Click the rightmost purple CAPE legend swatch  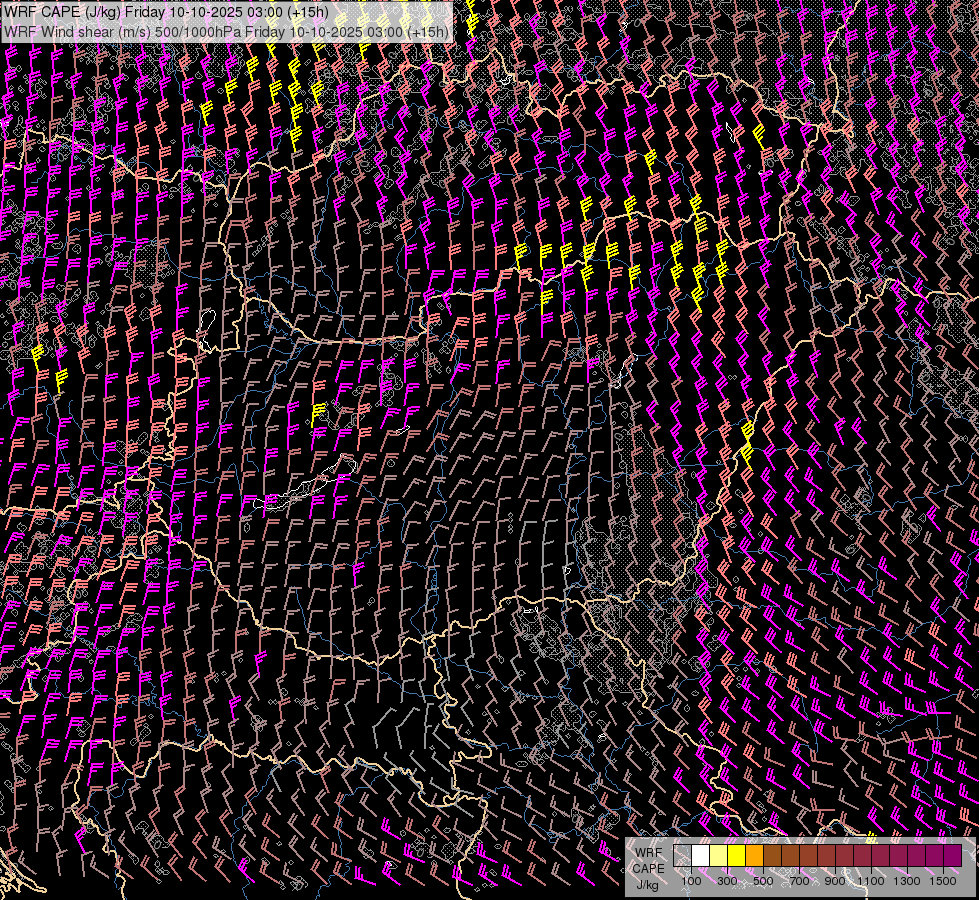click(x=952, y=855)
